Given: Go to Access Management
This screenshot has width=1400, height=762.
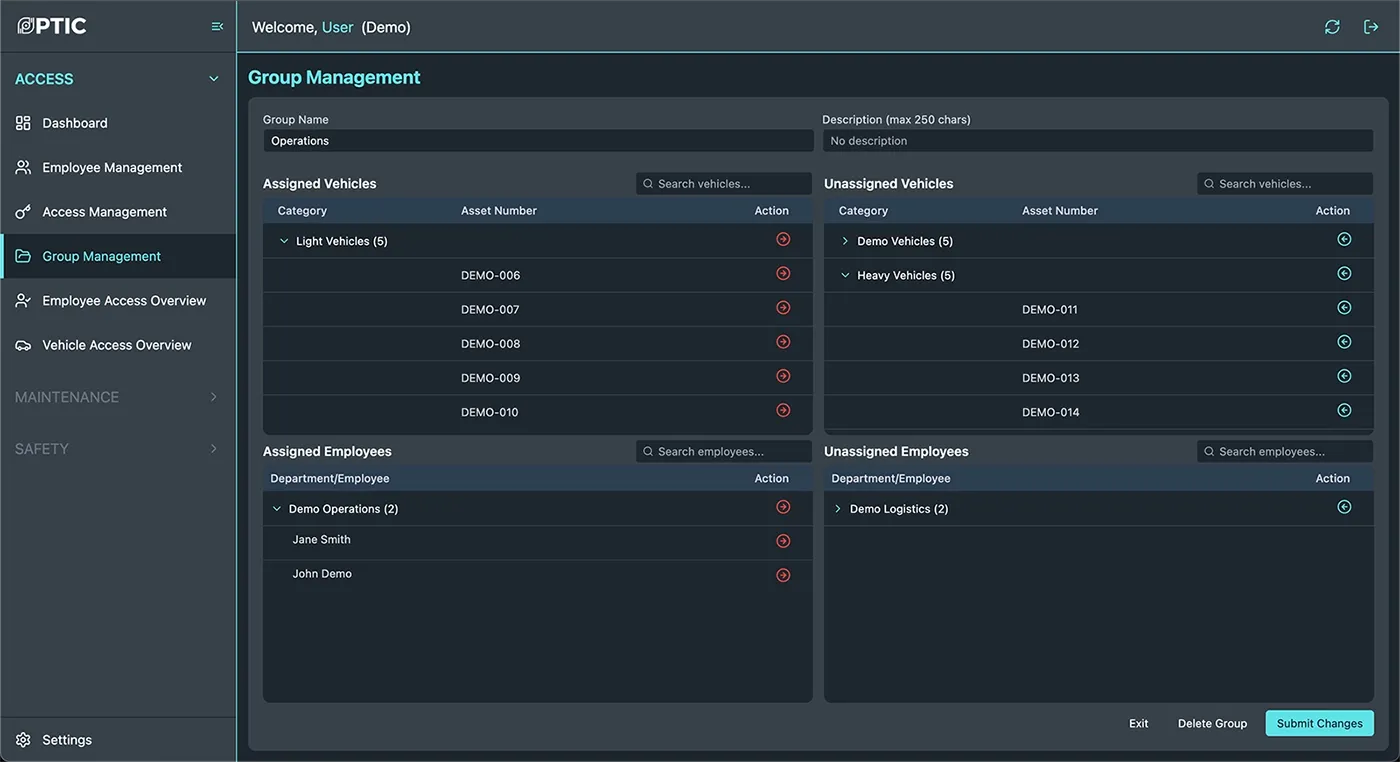Looking at the screenshot, I should click(118, 212).
